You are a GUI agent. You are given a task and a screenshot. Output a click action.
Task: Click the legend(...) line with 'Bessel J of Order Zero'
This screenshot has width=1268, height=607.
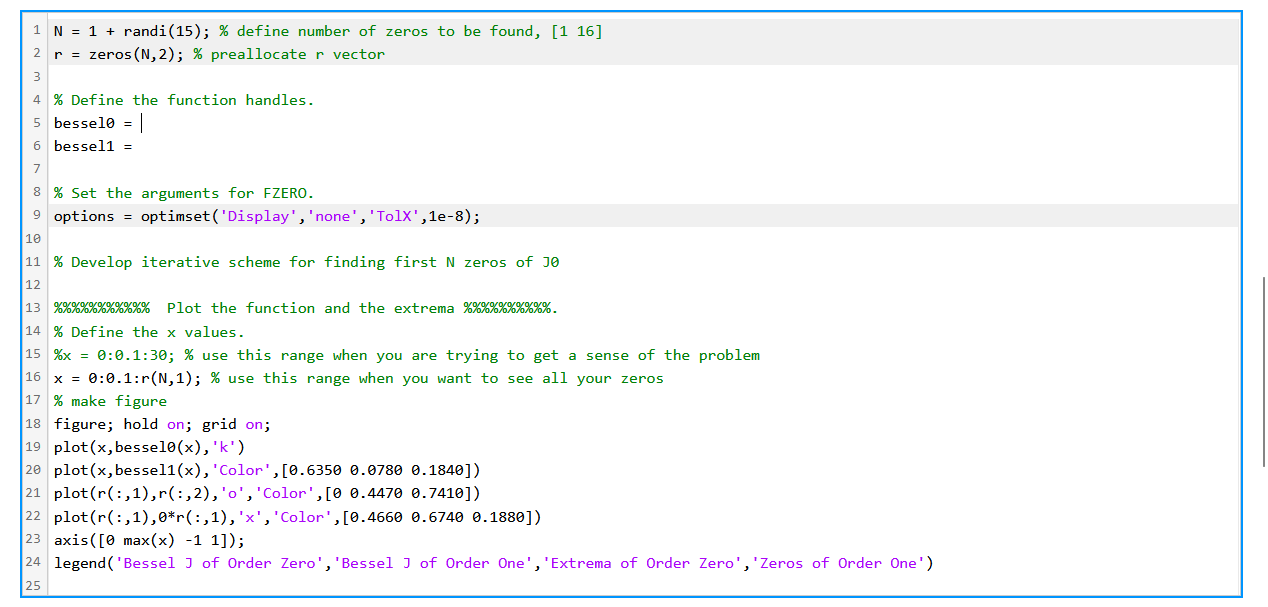[494, 563]
